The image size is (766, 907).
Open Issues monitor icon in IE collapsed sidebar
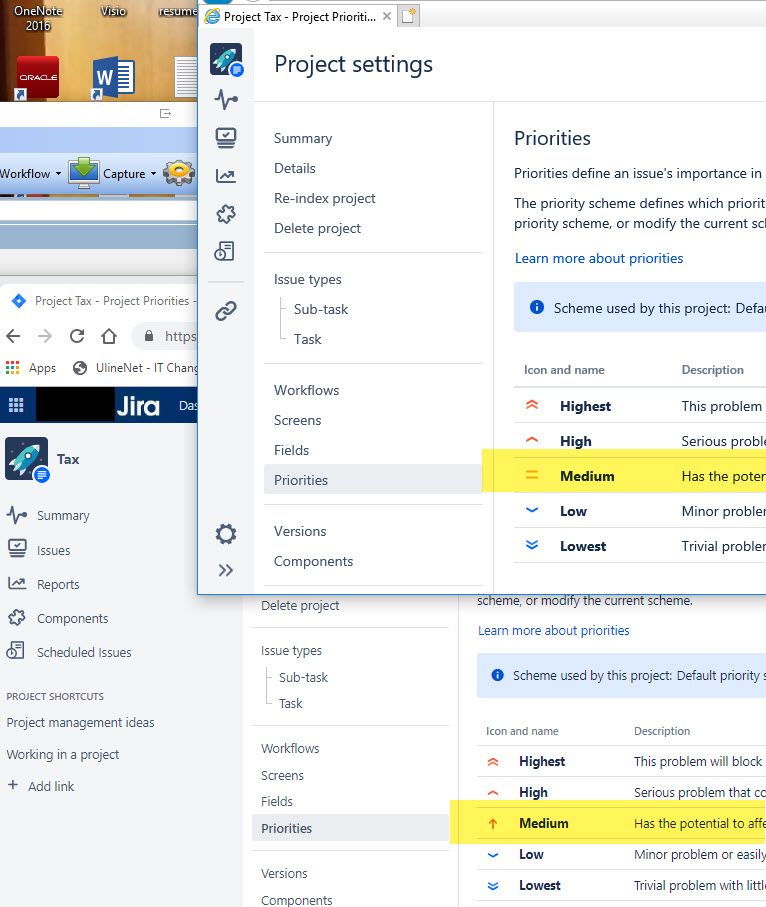(226, 138)
